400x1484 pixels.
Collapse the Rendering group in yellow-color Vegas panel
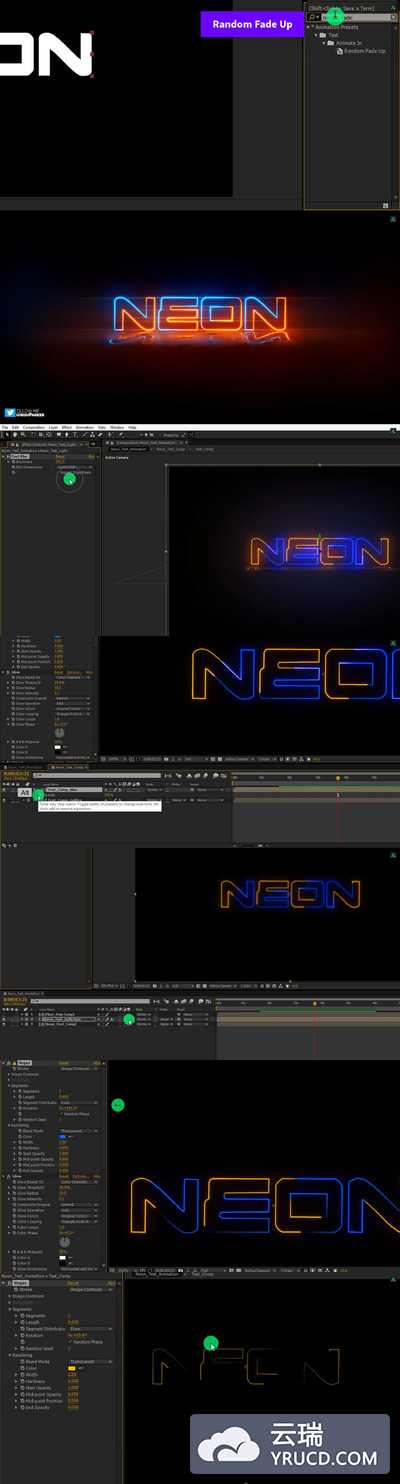(10, 1355)
